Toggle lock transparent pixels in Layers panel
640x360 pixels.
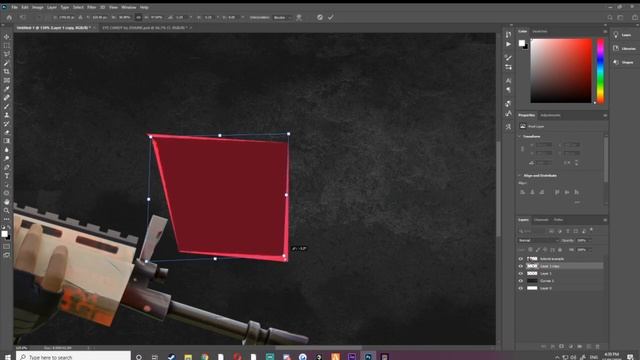click(530, 250)
